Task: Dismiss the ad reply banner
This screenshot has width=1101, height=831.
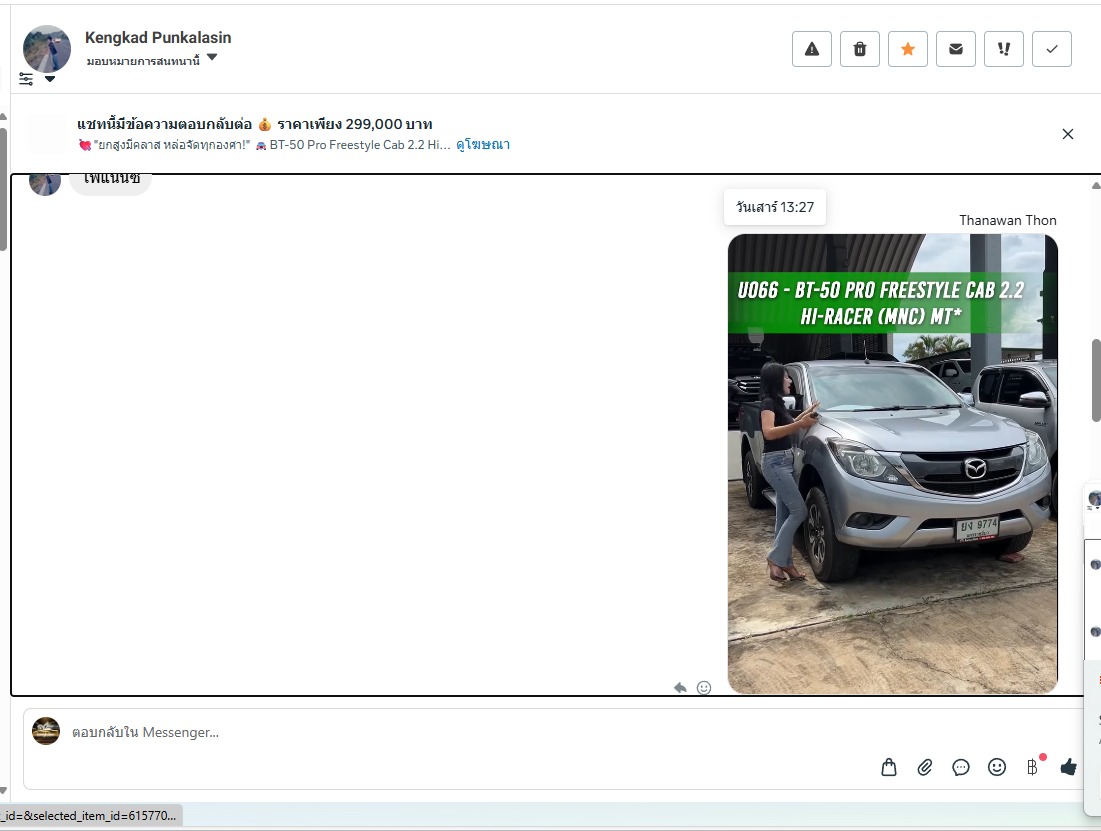Action: 1068,134
